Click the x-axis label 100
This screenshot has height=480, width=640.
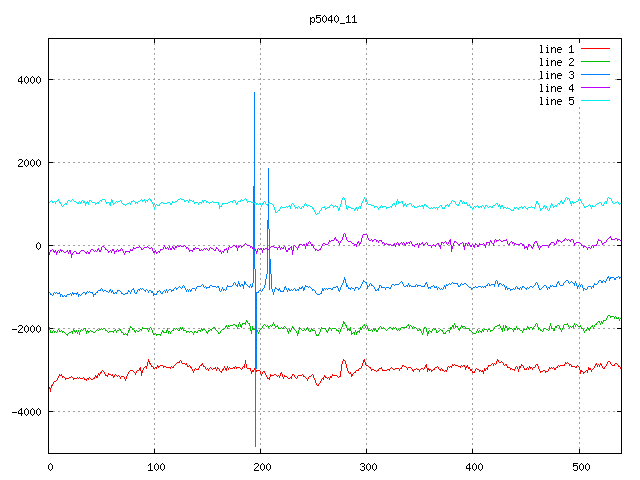[156, 467]
